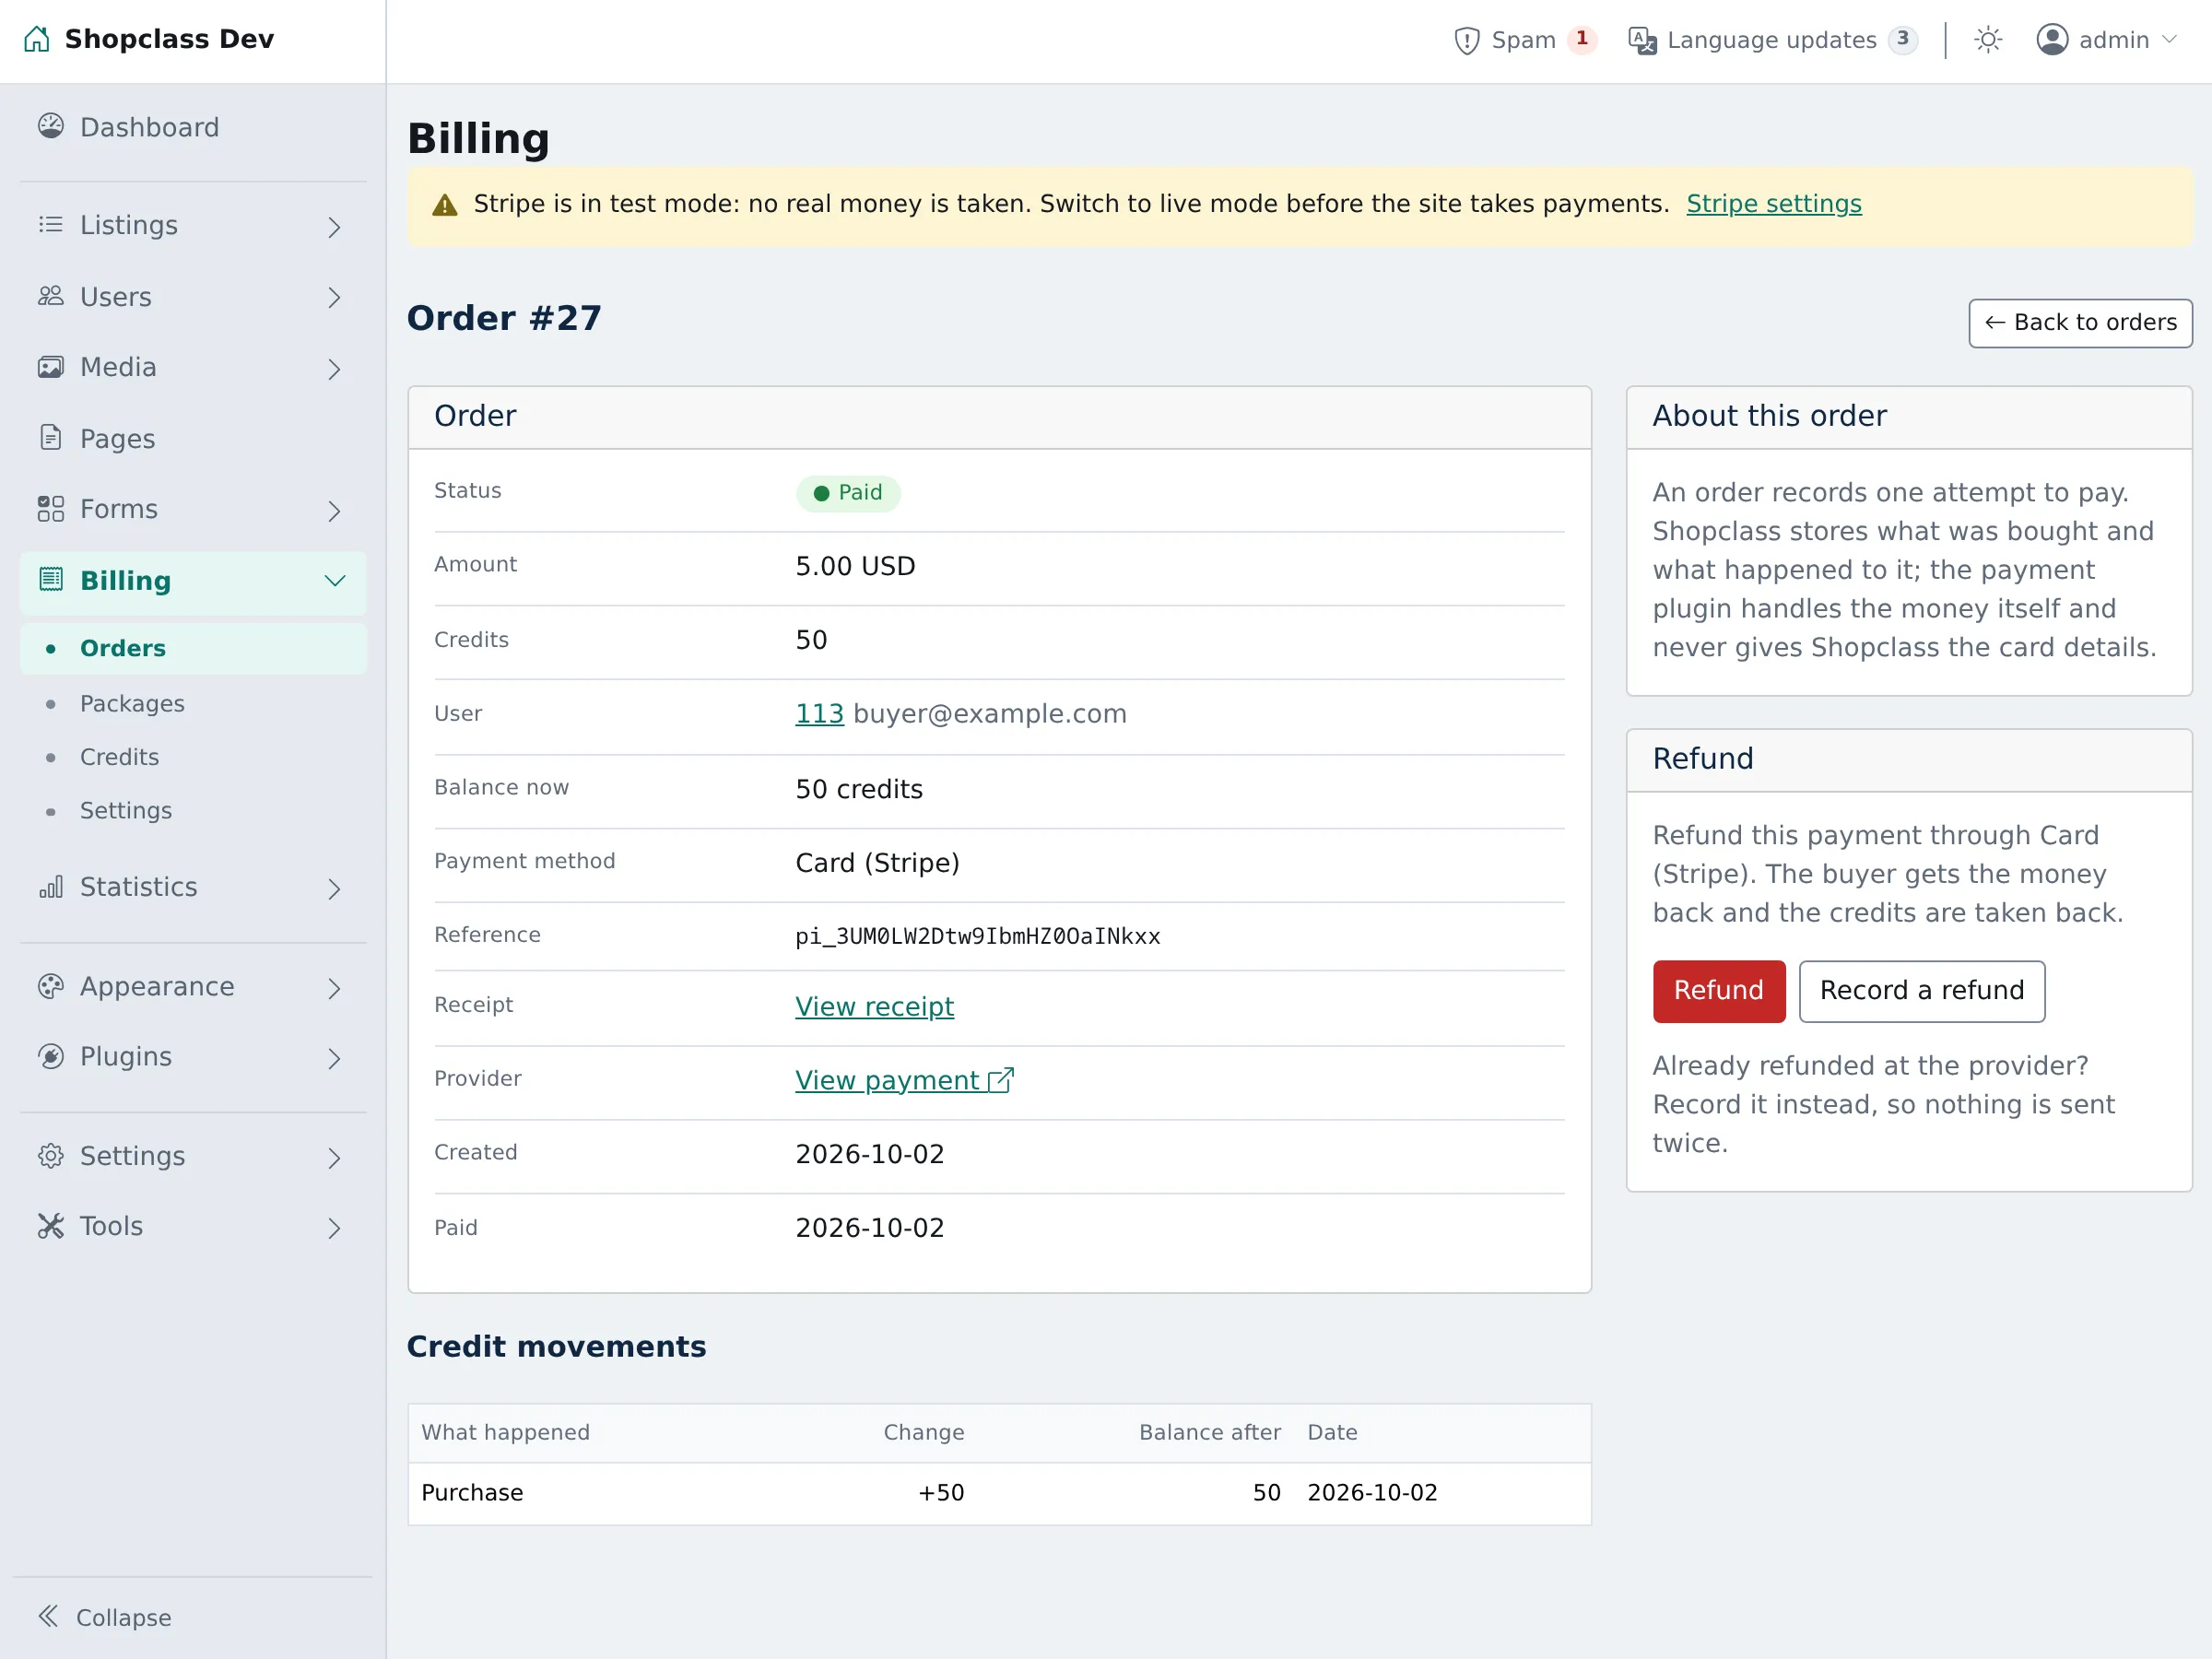
Task: Click the Collapse sidebar label
Action: [124, 1617]
